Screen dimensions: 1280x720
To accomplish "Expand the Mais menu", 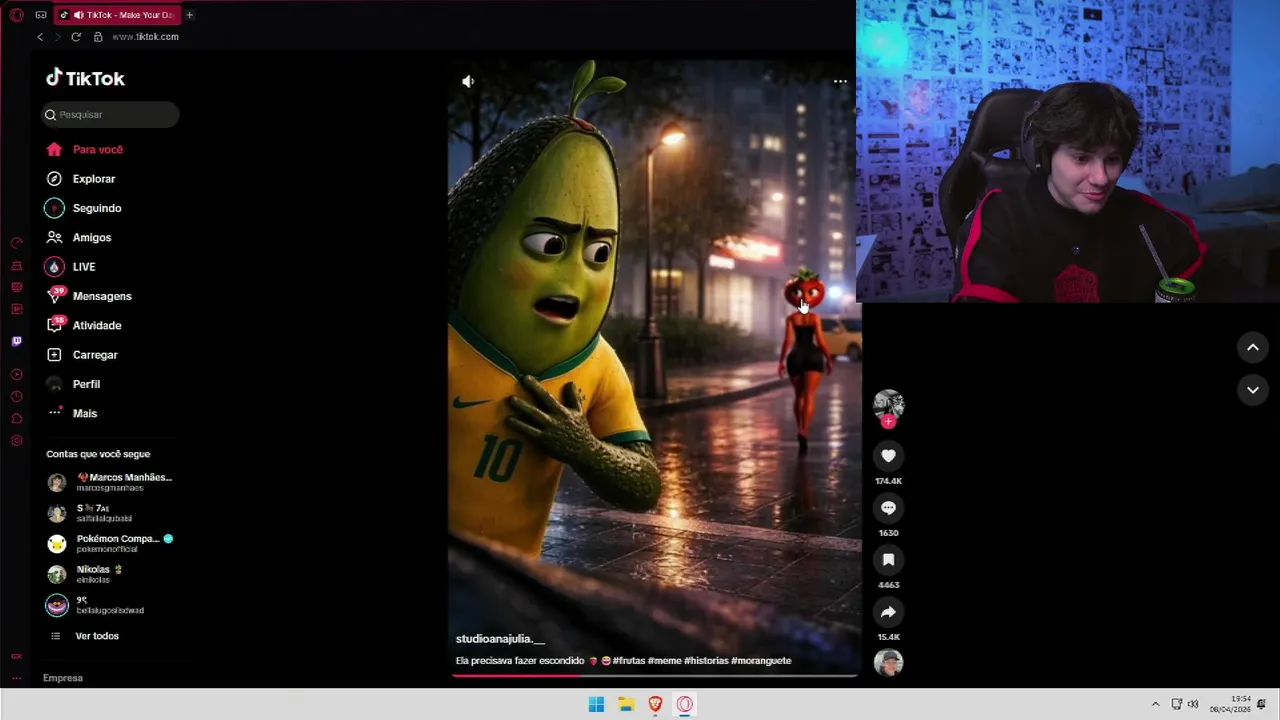I will pos(72,413).
